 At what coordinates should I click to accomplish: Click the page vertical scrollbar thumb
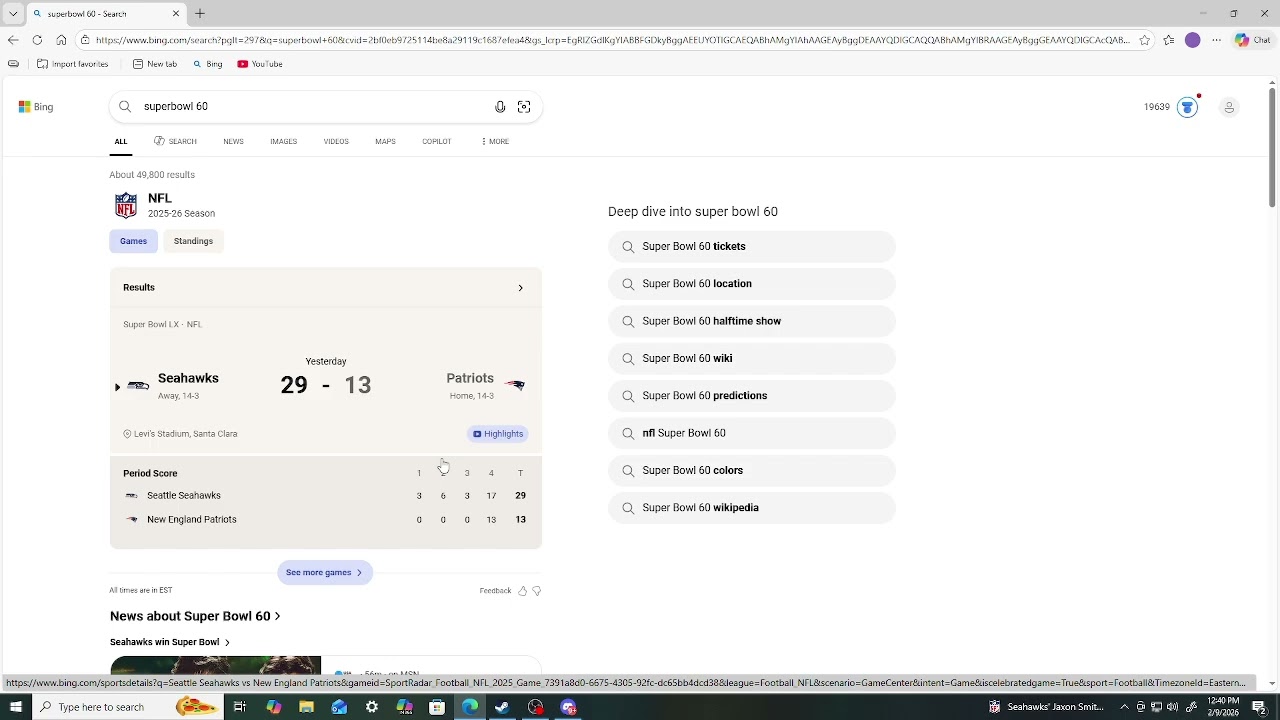1272,148
